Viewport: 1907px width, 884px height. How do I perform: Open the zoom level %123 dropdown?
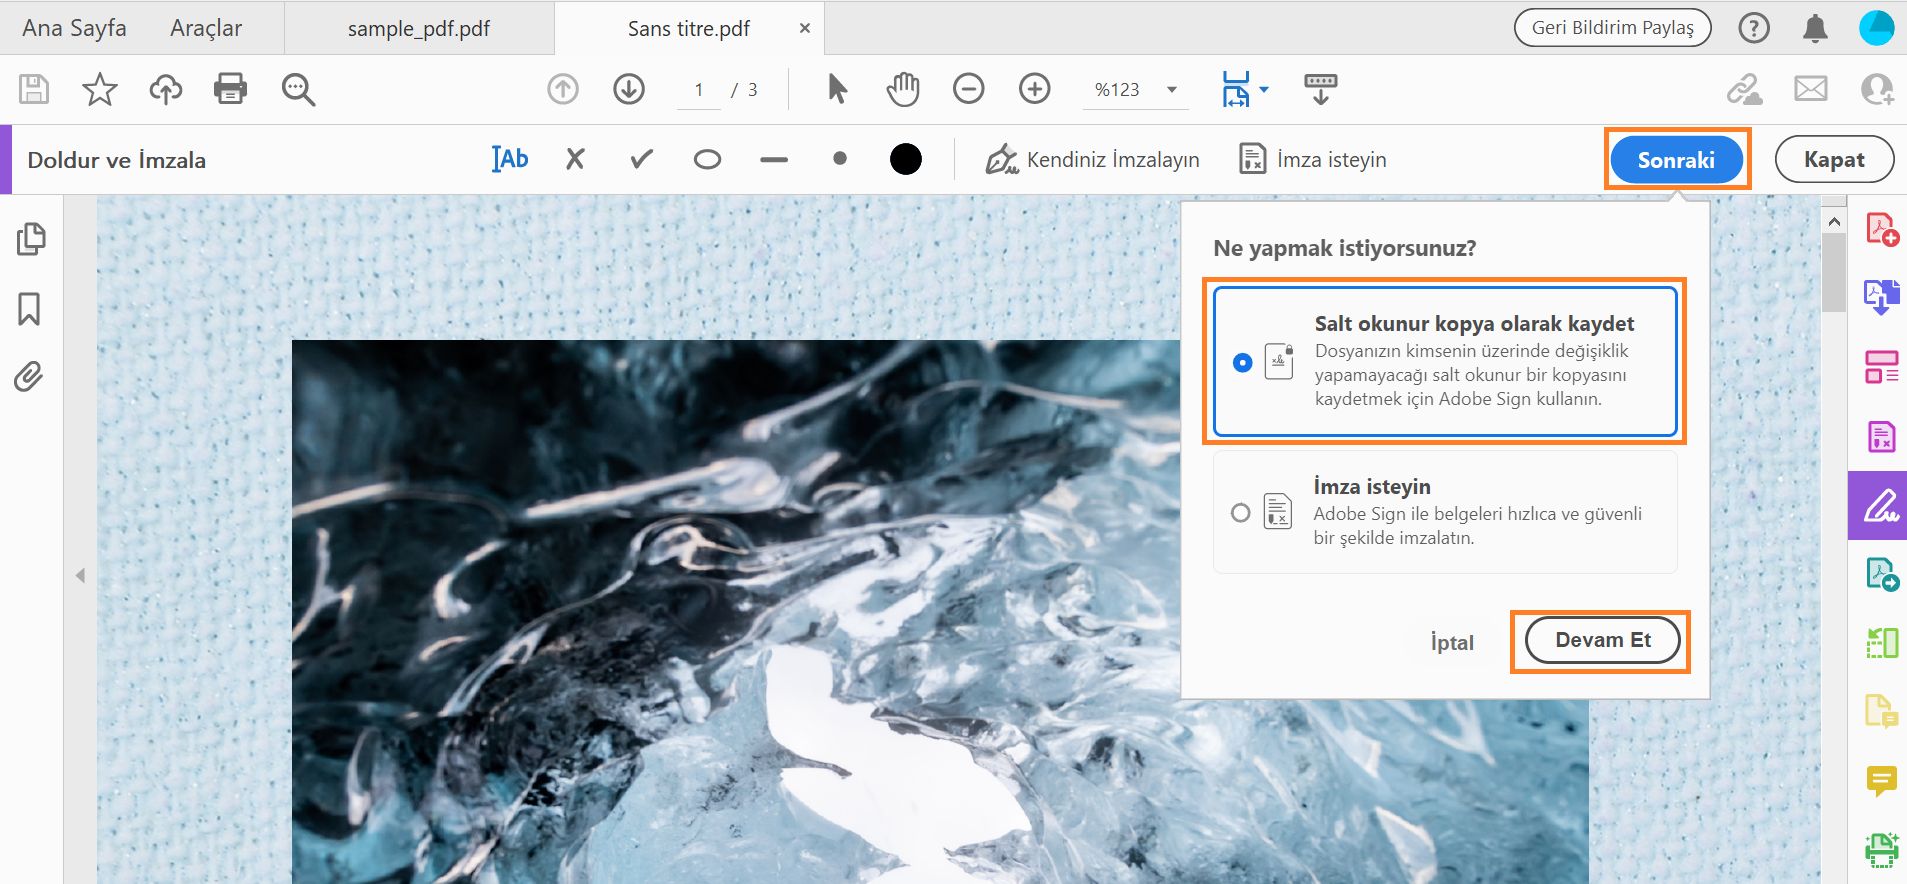1134,90
